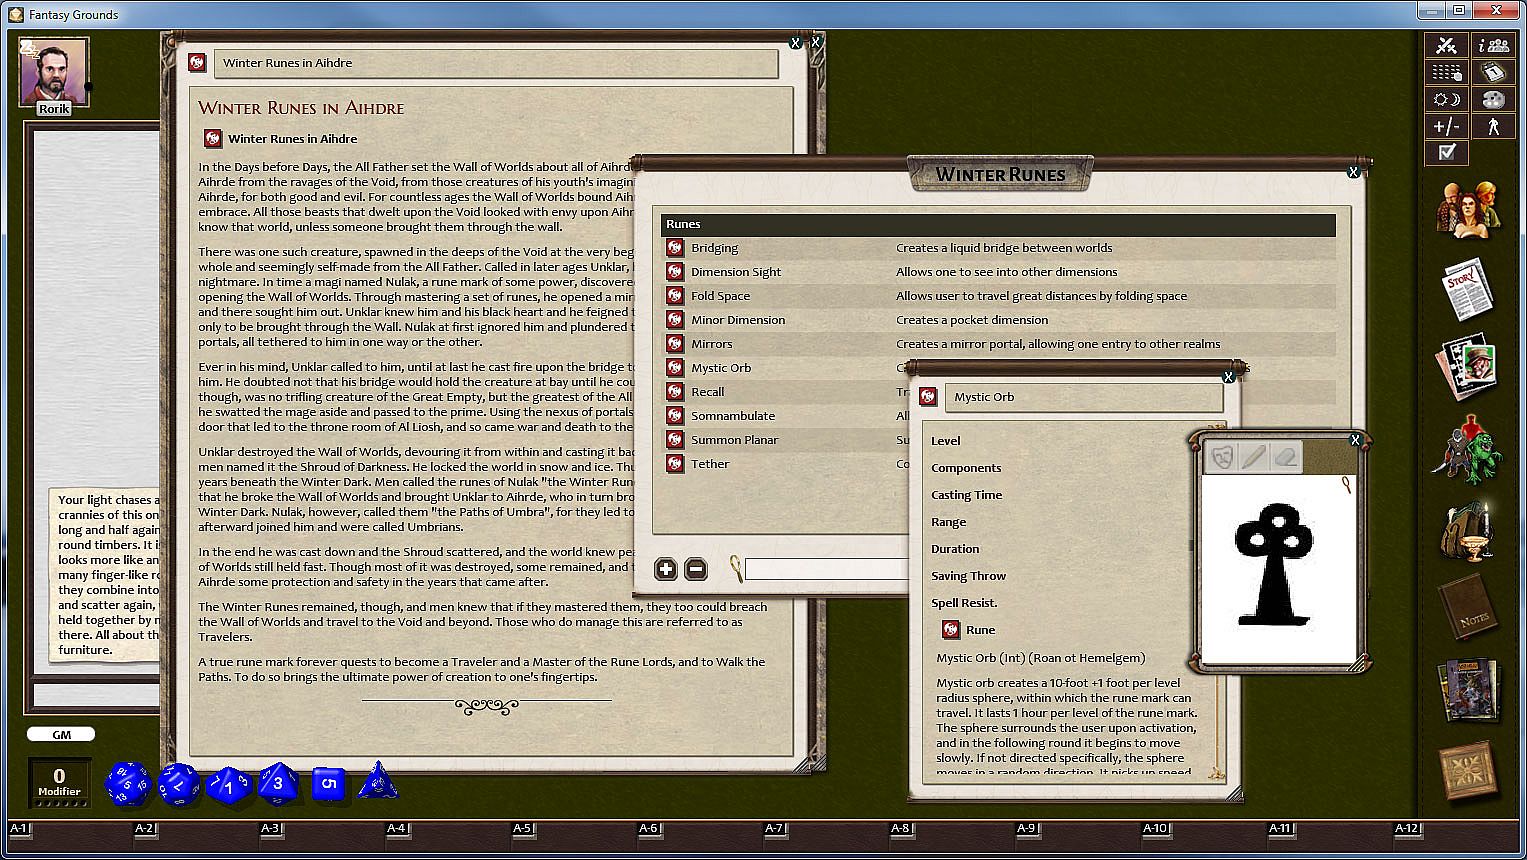This screenshot has width=1527, height=860.
Task: Open the Calendar icon
Action: pyautogui.click(x=1494, y=72)
